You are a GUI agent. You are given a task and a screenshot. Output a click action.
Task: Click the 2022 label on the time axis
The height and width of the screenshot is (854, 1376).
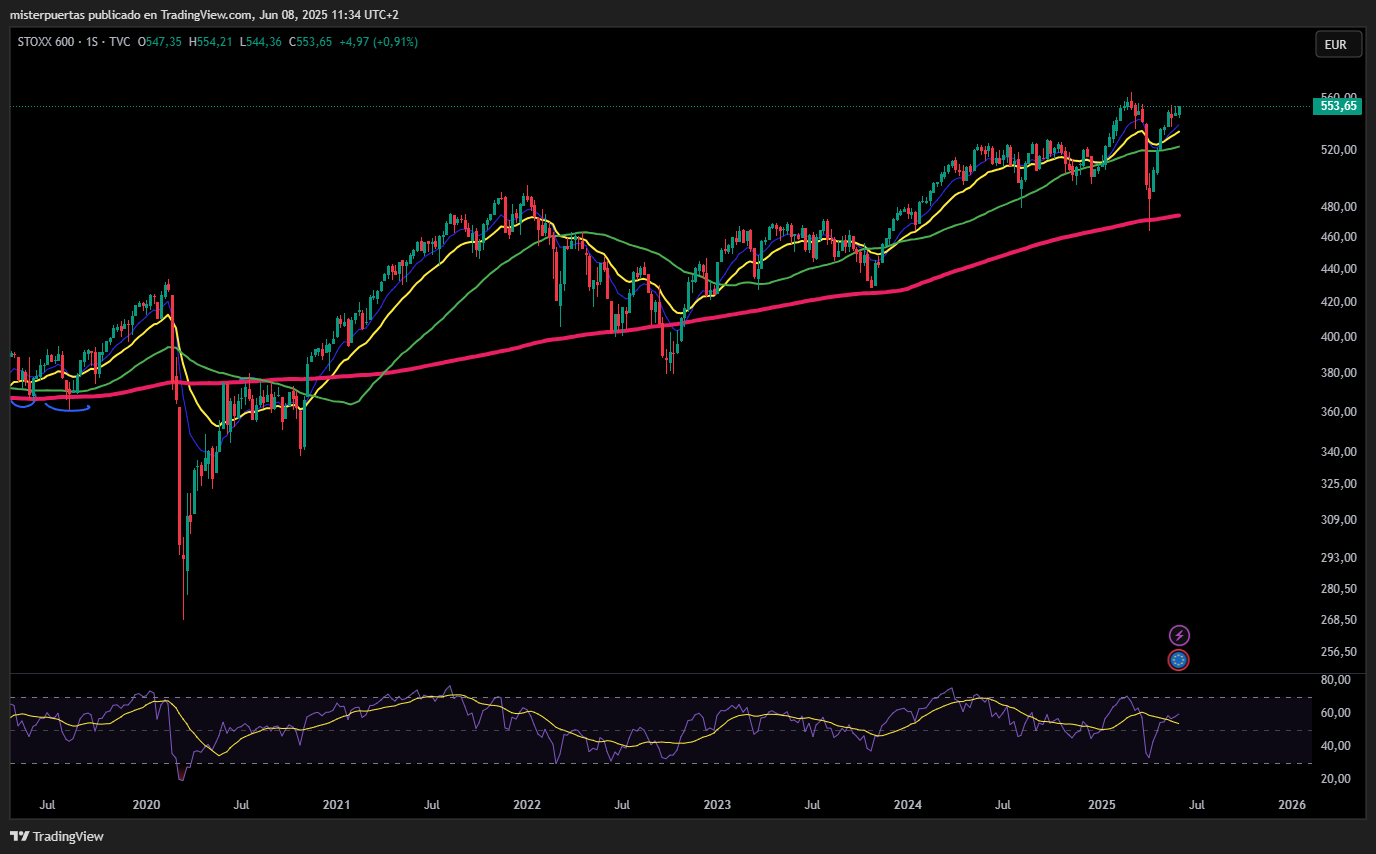(527, 805)
